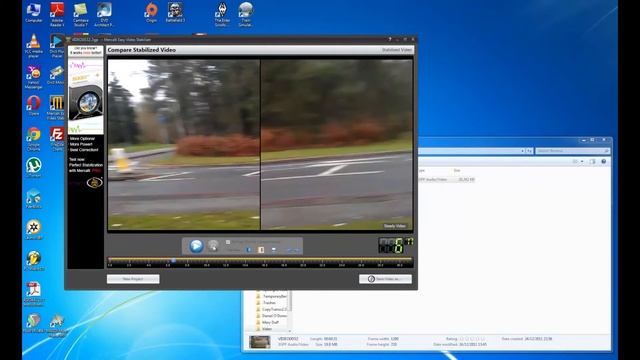Open the Opera desktop icon

click(33, 105)
